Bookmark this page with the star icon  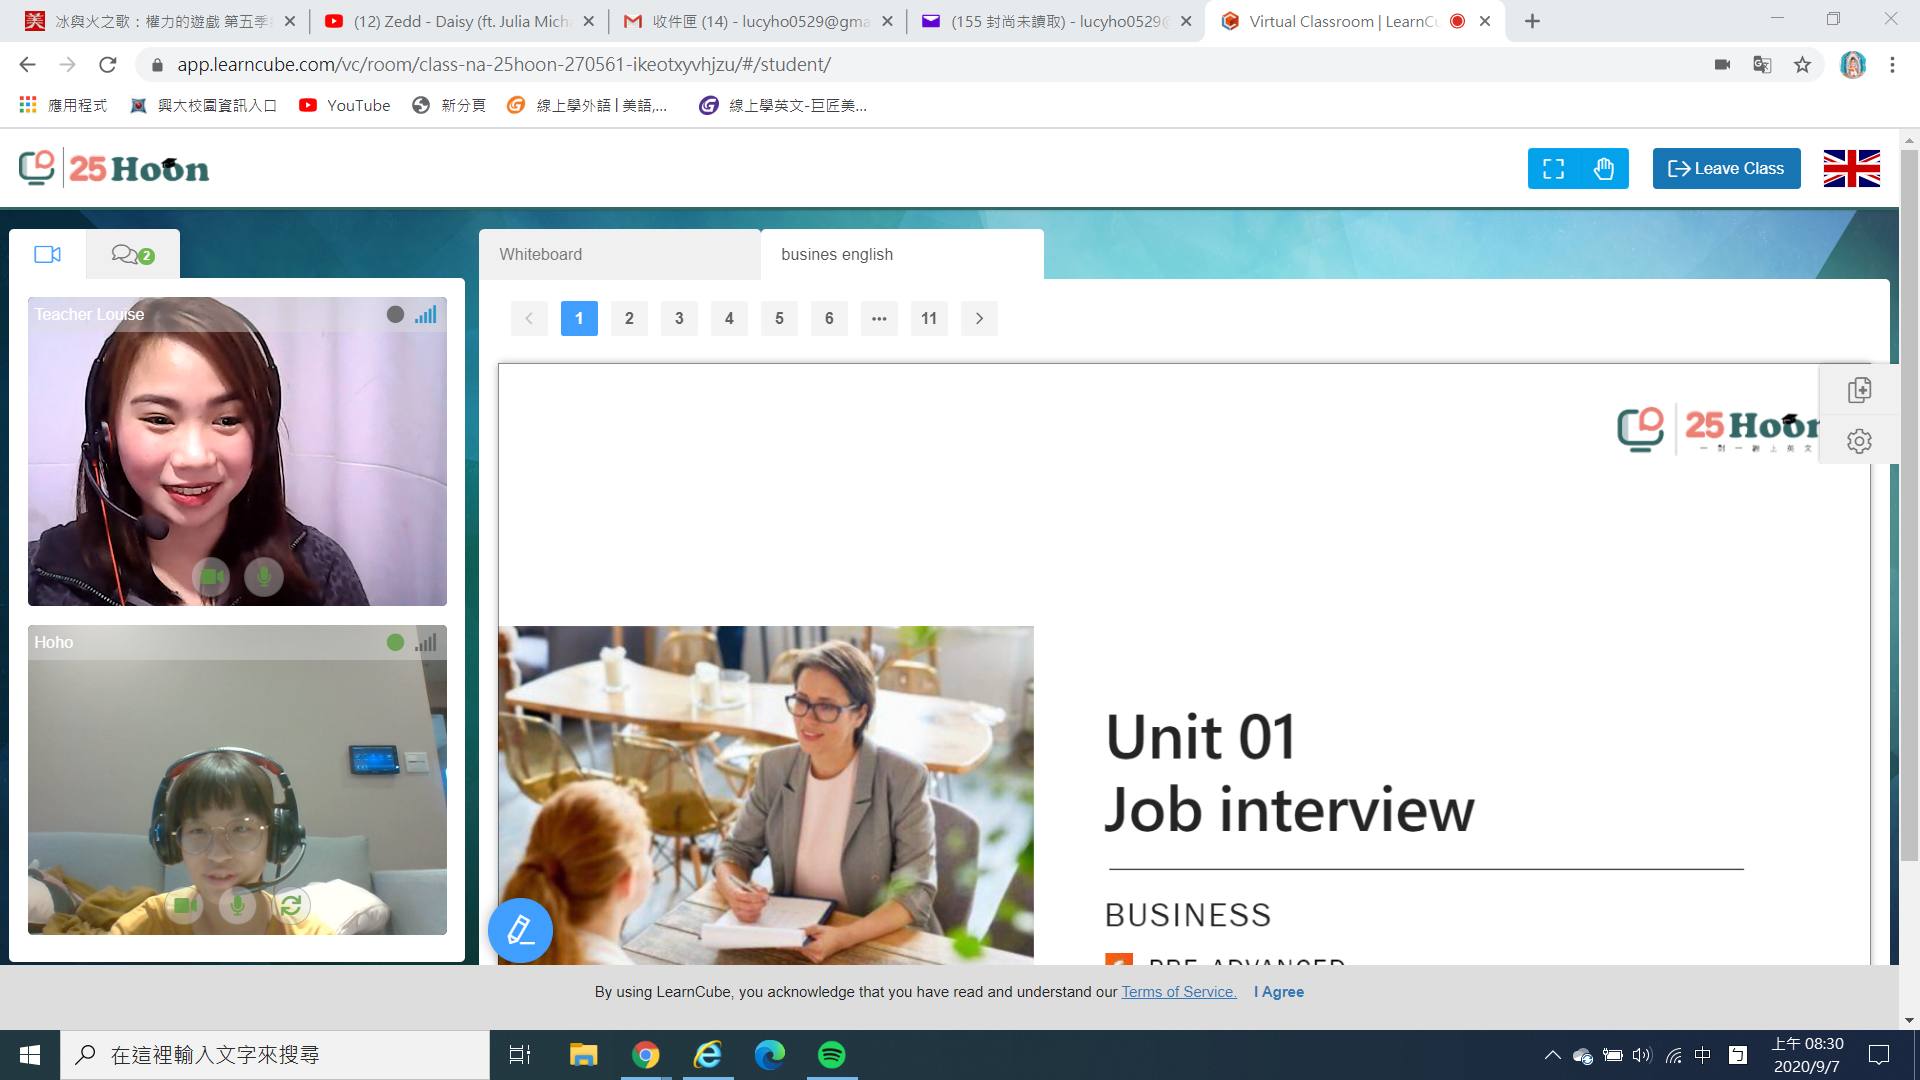[x=1802, y=65]
